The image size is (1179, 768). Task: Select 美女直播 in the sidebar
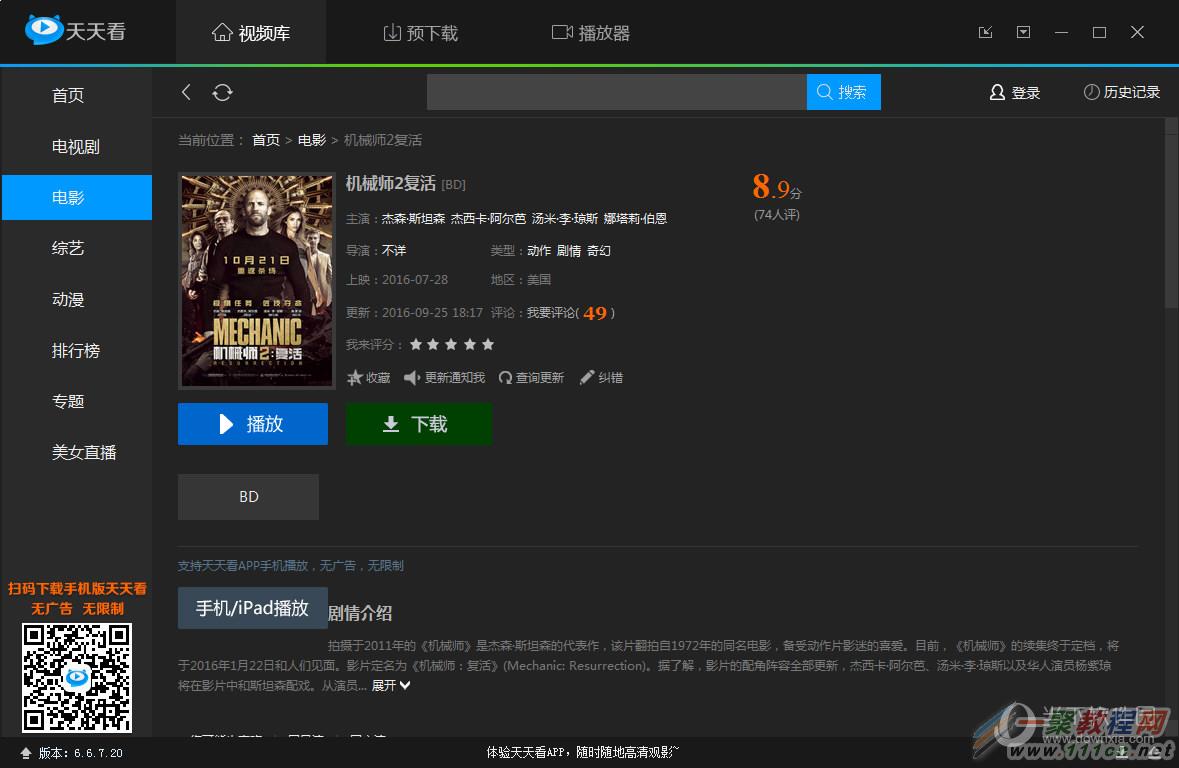(77, 452)
